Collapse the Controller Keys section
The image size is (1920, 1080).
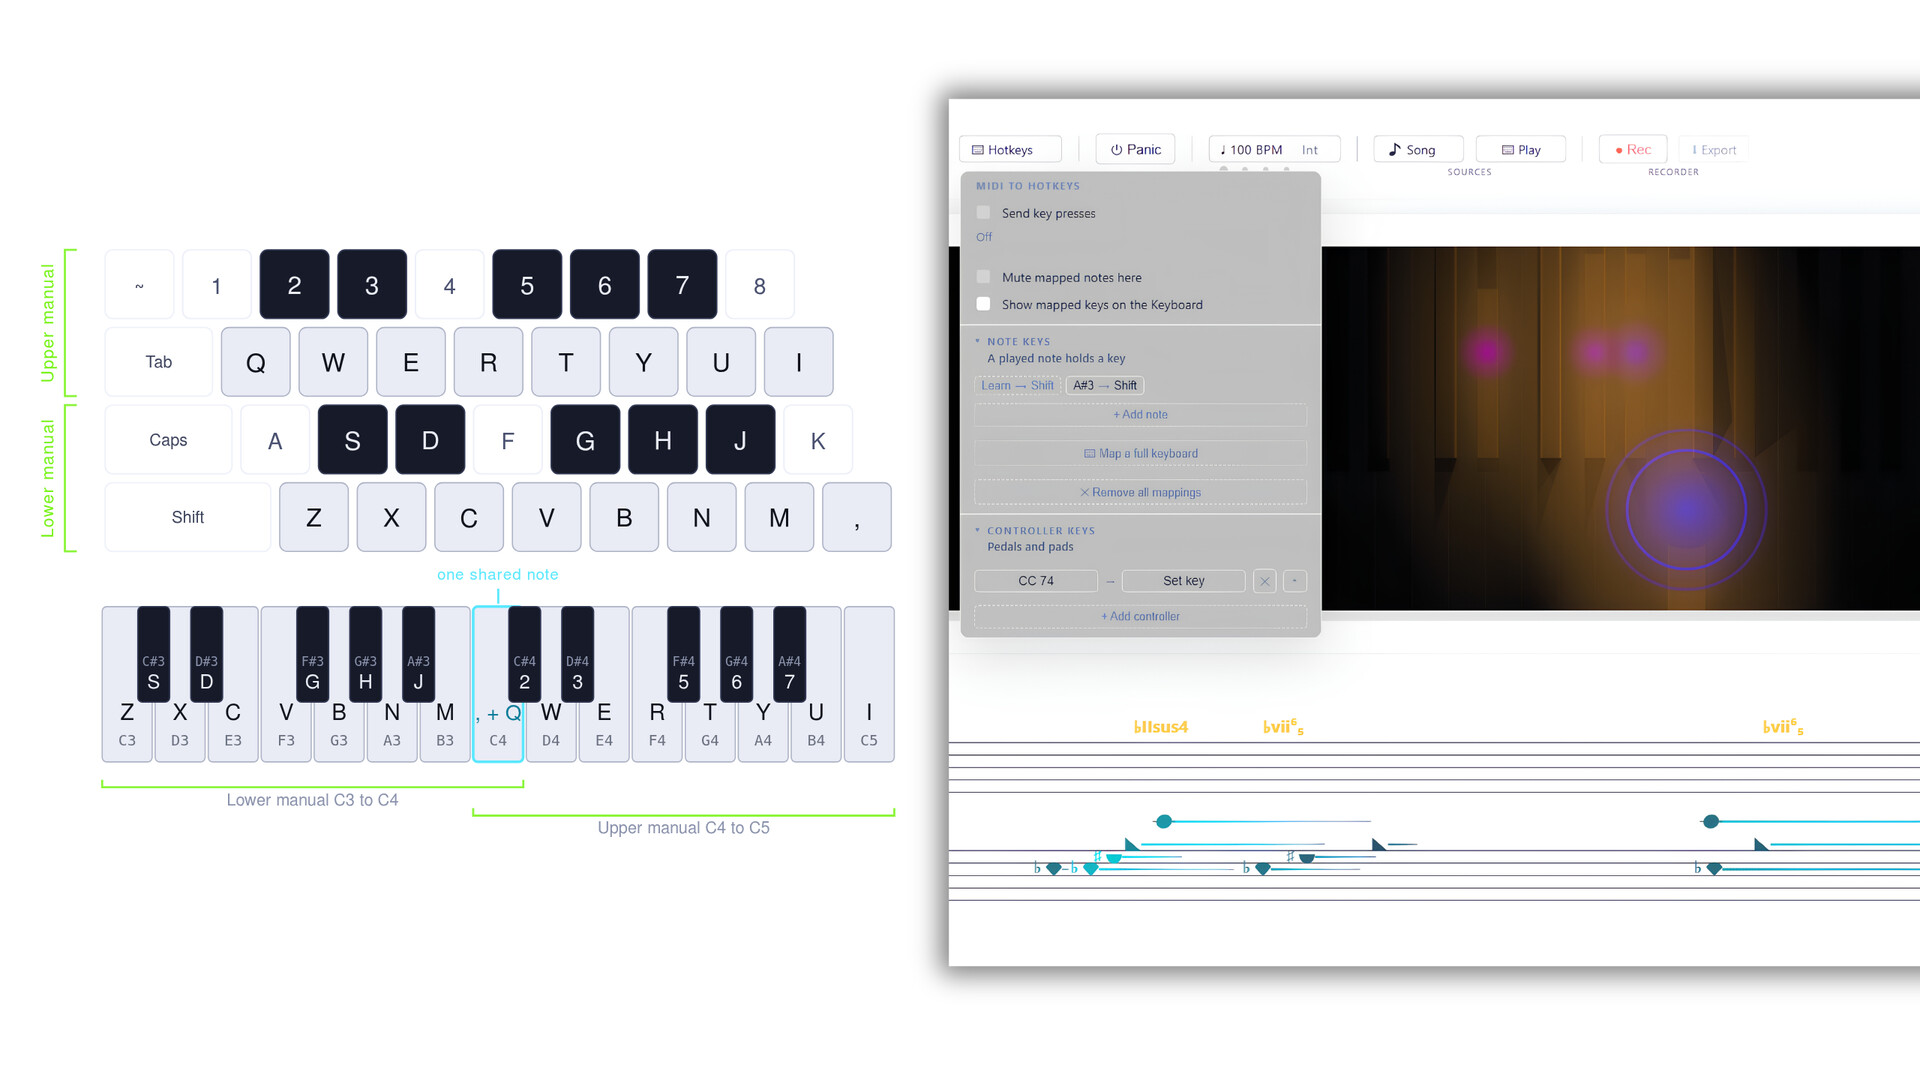[1035, 530]
